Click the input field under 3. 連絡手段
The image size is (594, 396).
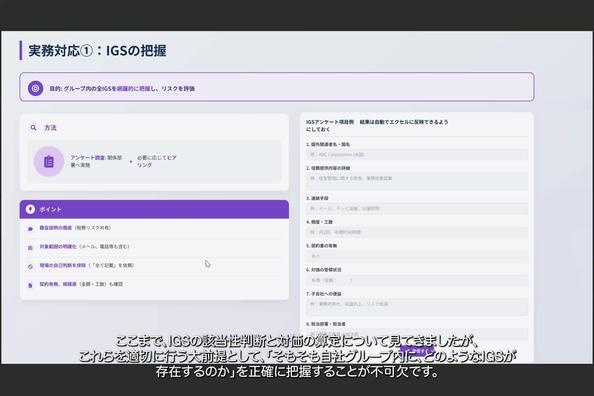tap(417, 208)
